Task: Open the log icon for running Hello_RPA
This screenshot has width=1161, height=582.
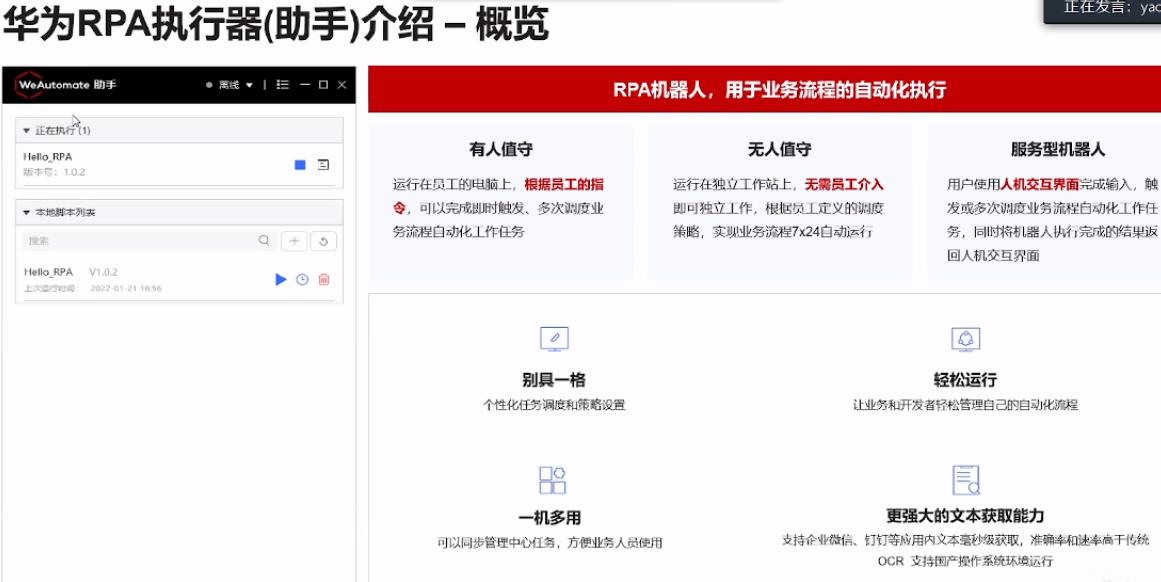Action: (323, 165)
